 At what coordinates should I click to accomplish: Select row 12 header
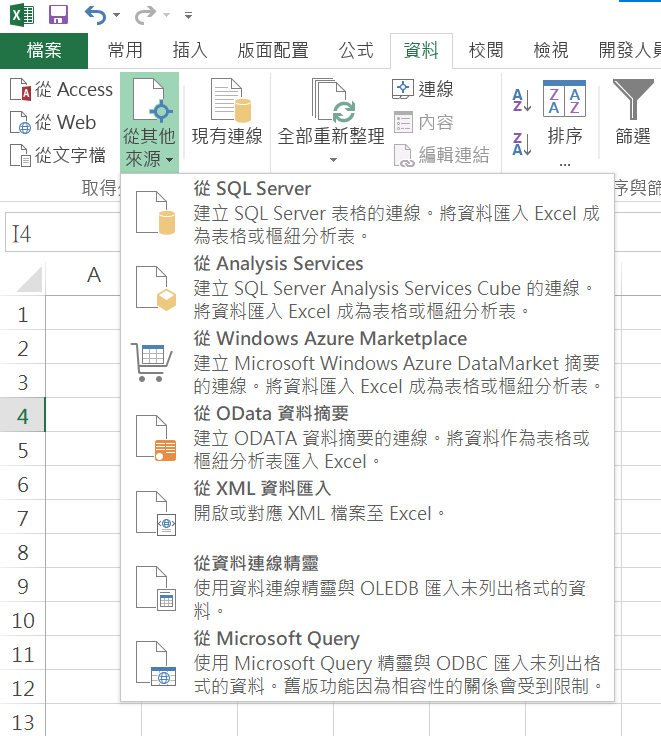click(x=23, y=688)
